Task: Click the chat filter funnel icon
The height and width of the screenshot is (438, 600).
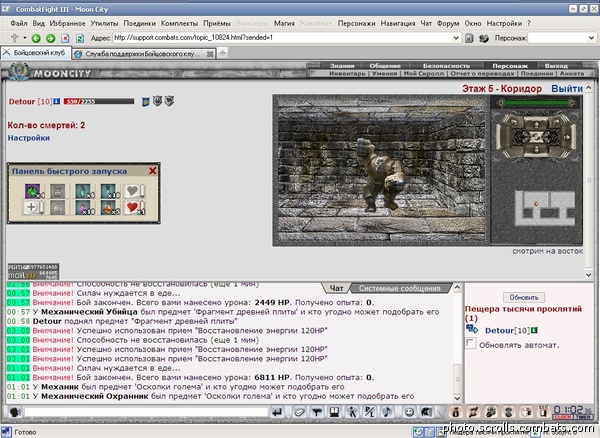Action: [316, 412]
